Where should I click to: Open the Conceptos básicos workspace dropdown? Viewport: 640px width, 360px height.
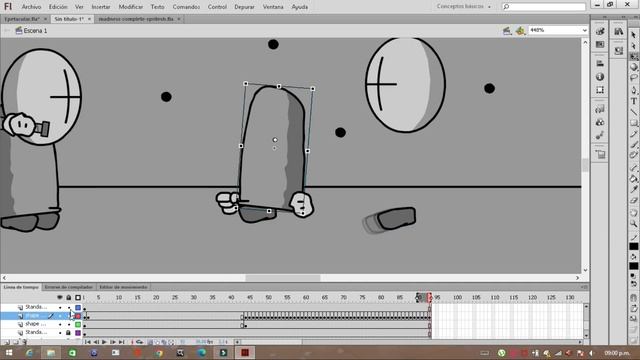pos(464,7)
